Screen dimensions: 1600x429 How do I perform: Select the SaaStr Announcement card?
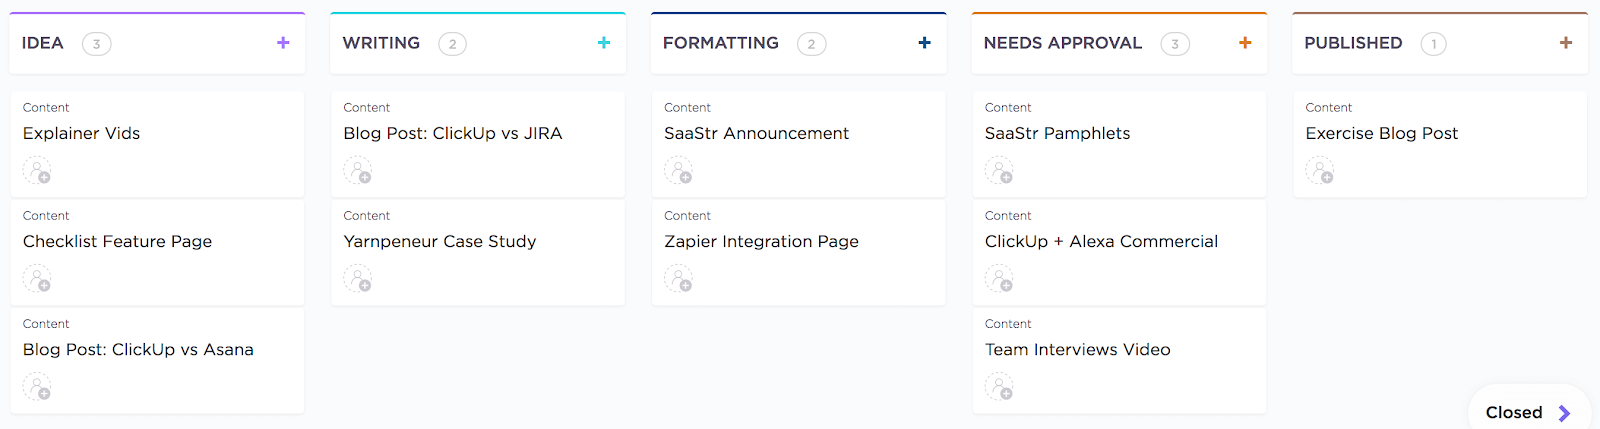pyautogui.click(x=756, y=133)
